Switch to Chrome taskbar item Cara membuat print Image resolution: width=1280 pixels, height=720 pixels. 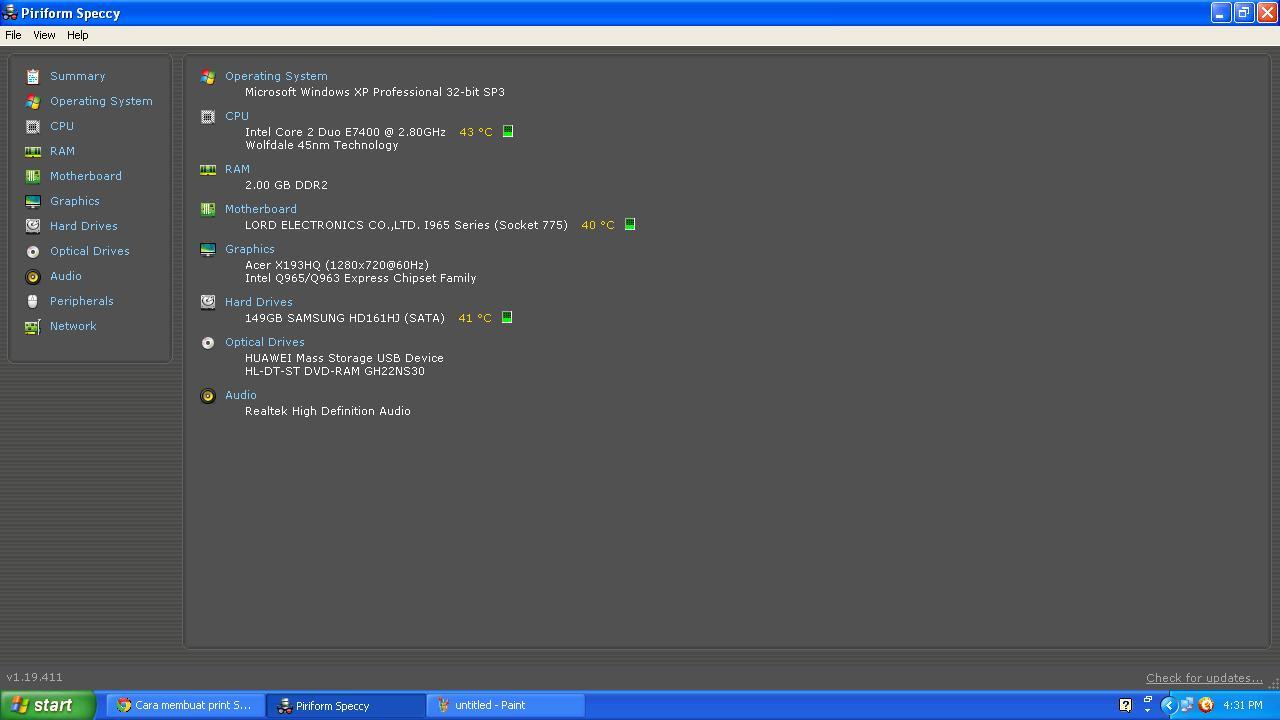coord(185,705)
